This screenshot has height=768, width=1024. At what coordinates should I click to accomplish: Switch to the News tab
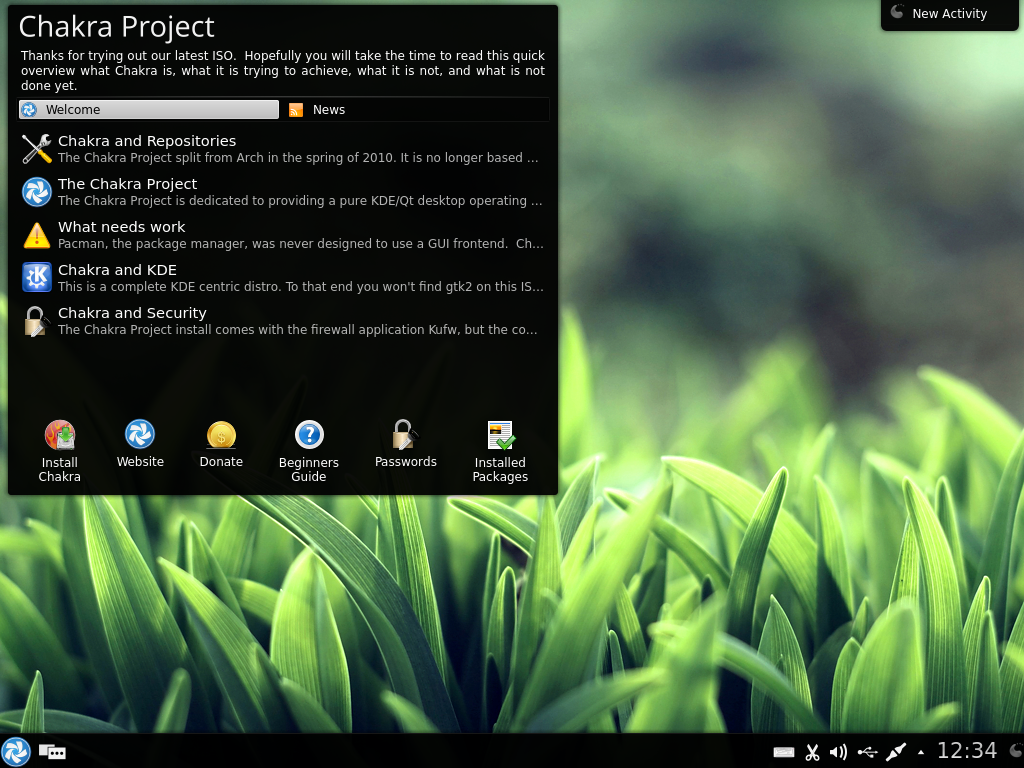pyautogui.click(x=328, y=110)
